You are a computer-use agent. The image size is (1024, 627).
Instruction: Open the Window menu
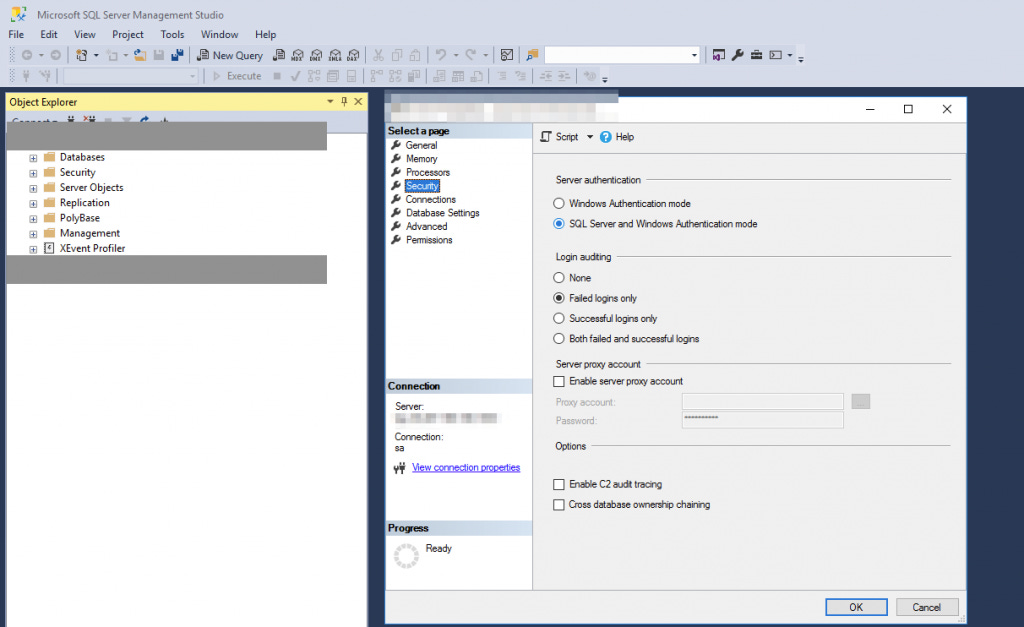coord(219,35)
